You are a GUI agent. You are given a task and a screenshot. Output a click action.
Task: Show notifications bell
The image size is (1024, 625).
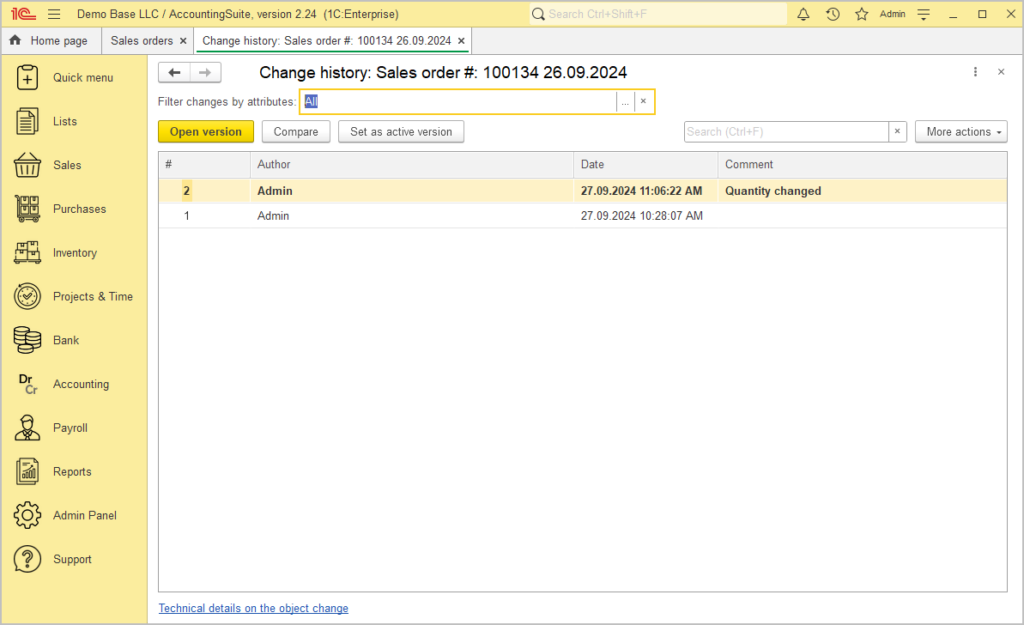tap(803, 14)
